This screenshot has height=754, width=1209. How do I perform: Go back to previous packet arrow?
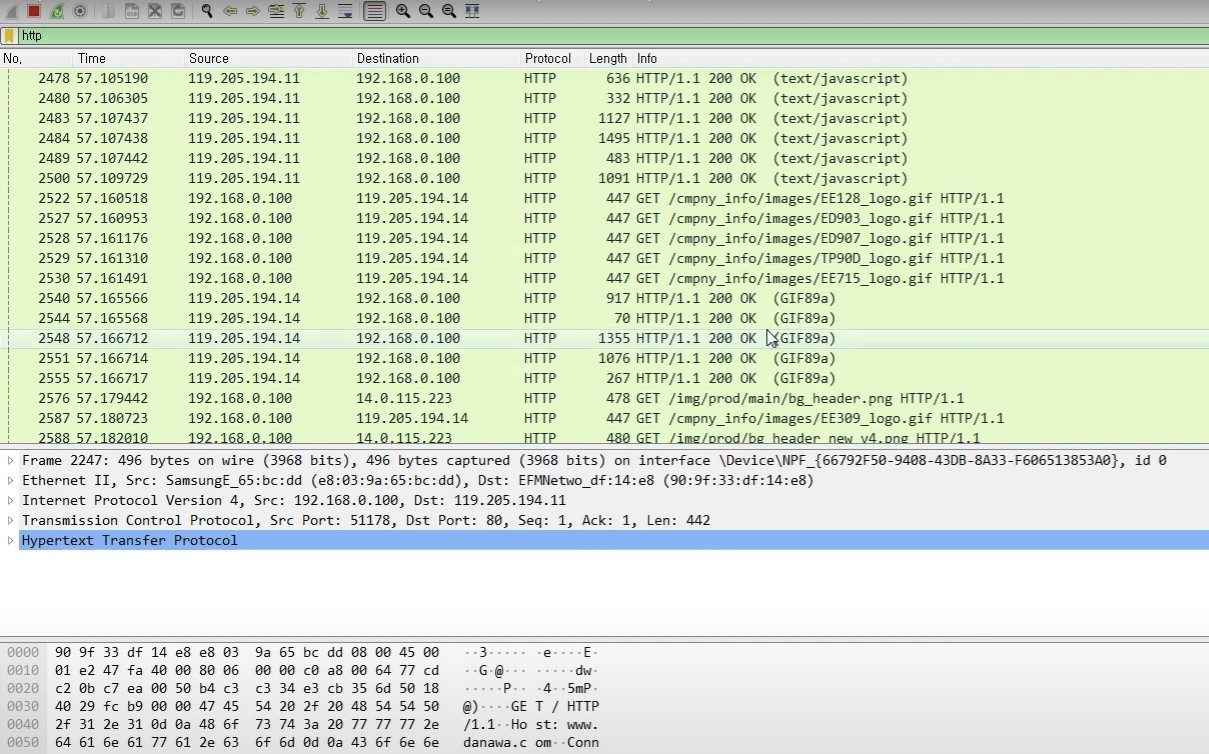click(230, 11)
